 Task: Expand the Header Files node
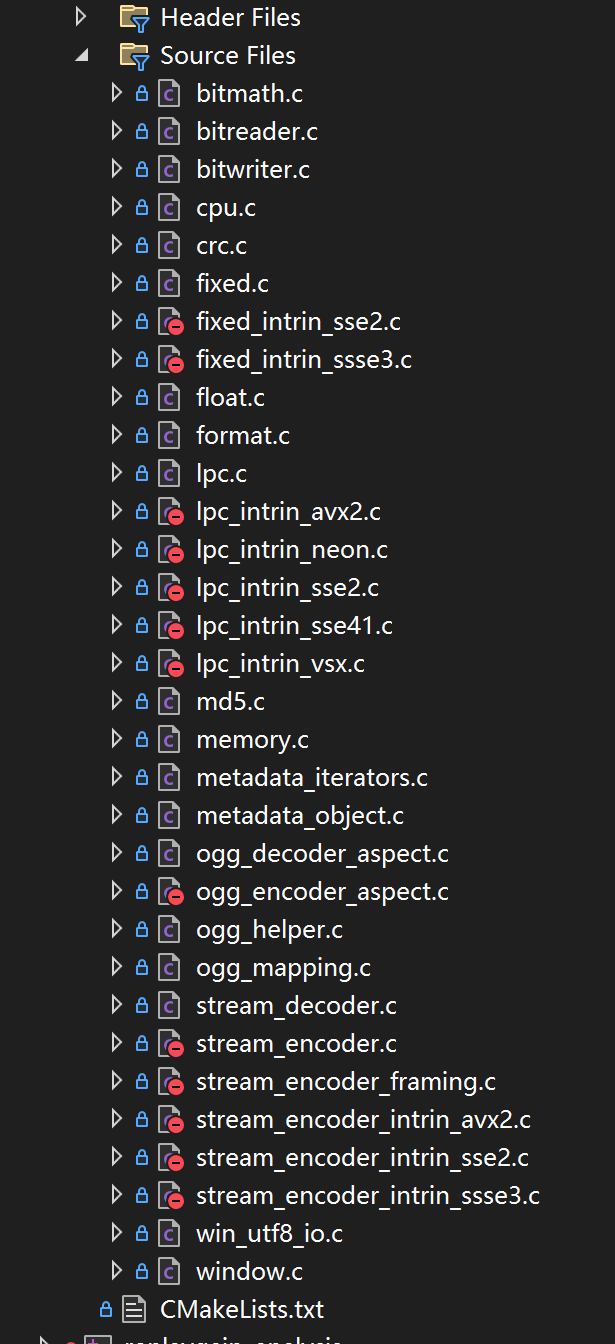point(81,17)
